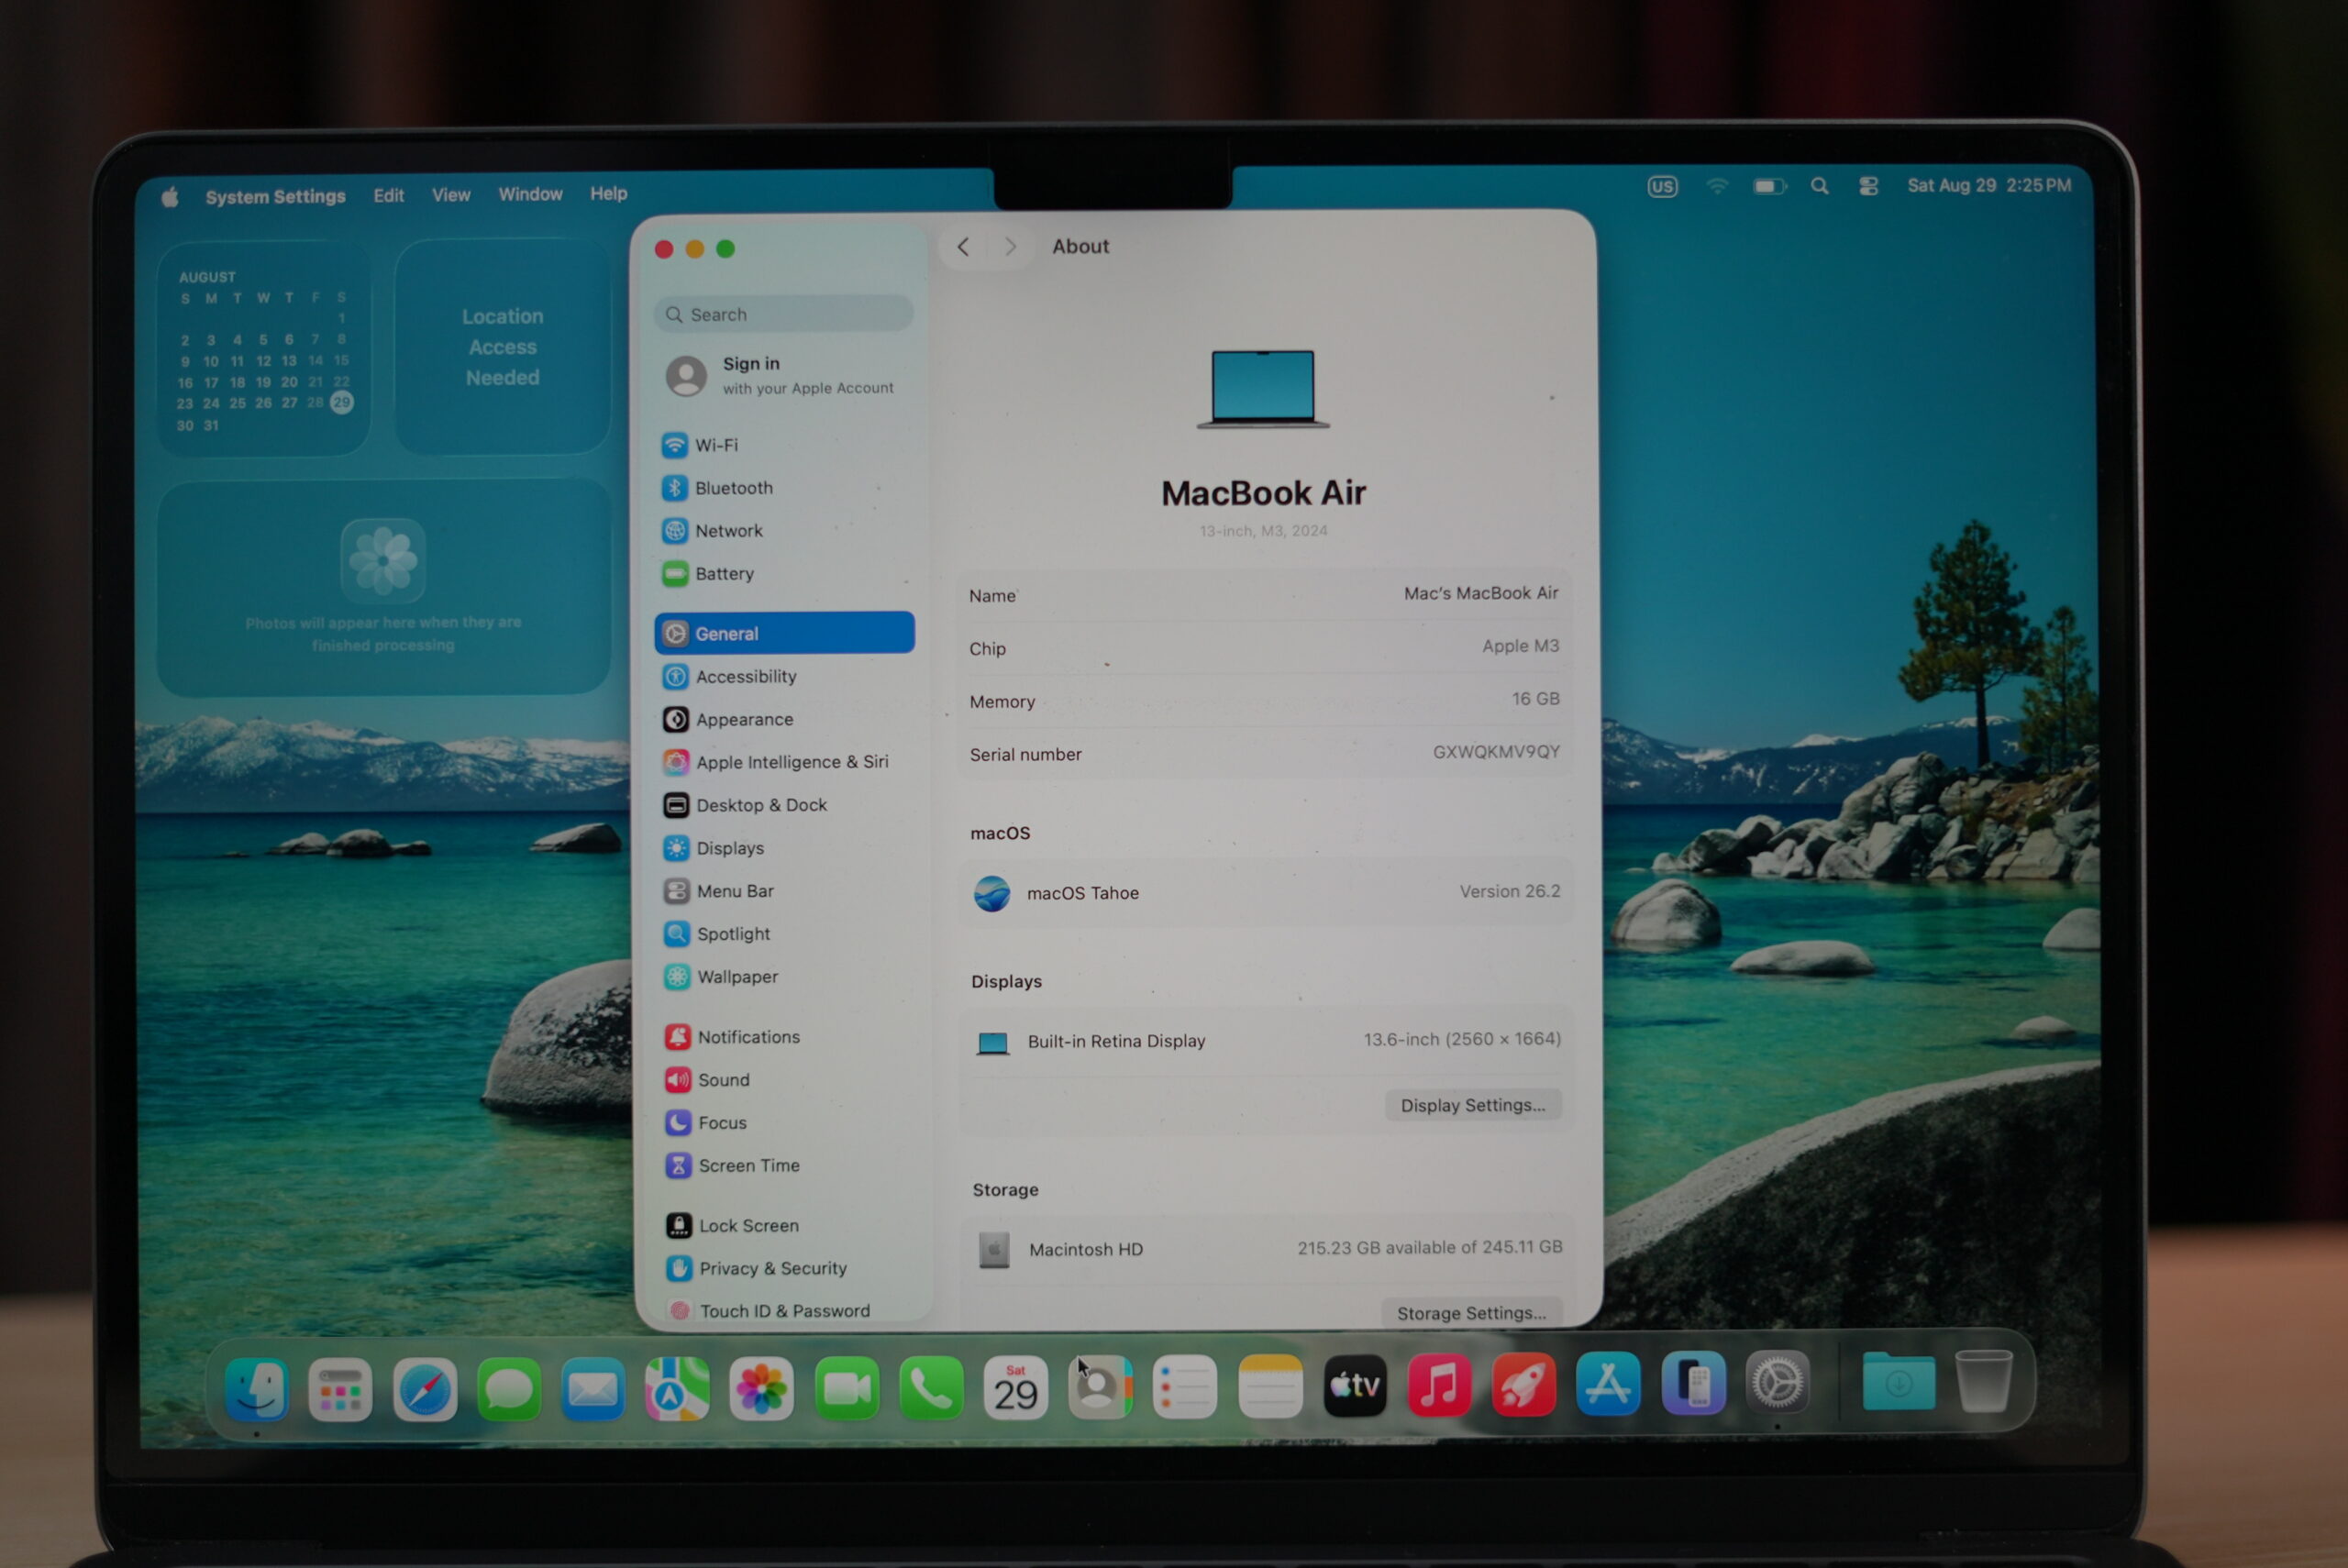Click the Location Access Needed widget

[x=503, y=347]
